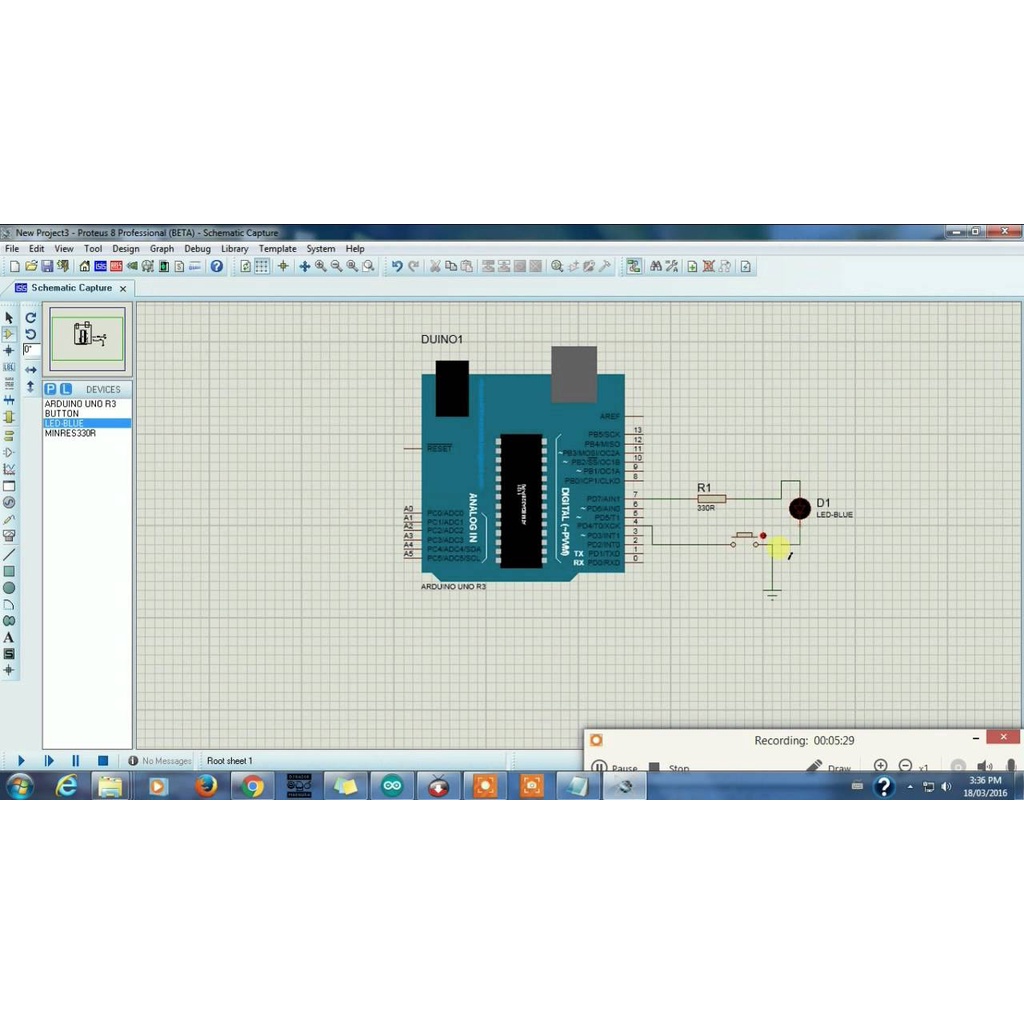This screenshot has width=1024, height=1024.
Task: Click the Undo toolbar icon
Action: tap(397, 266)
